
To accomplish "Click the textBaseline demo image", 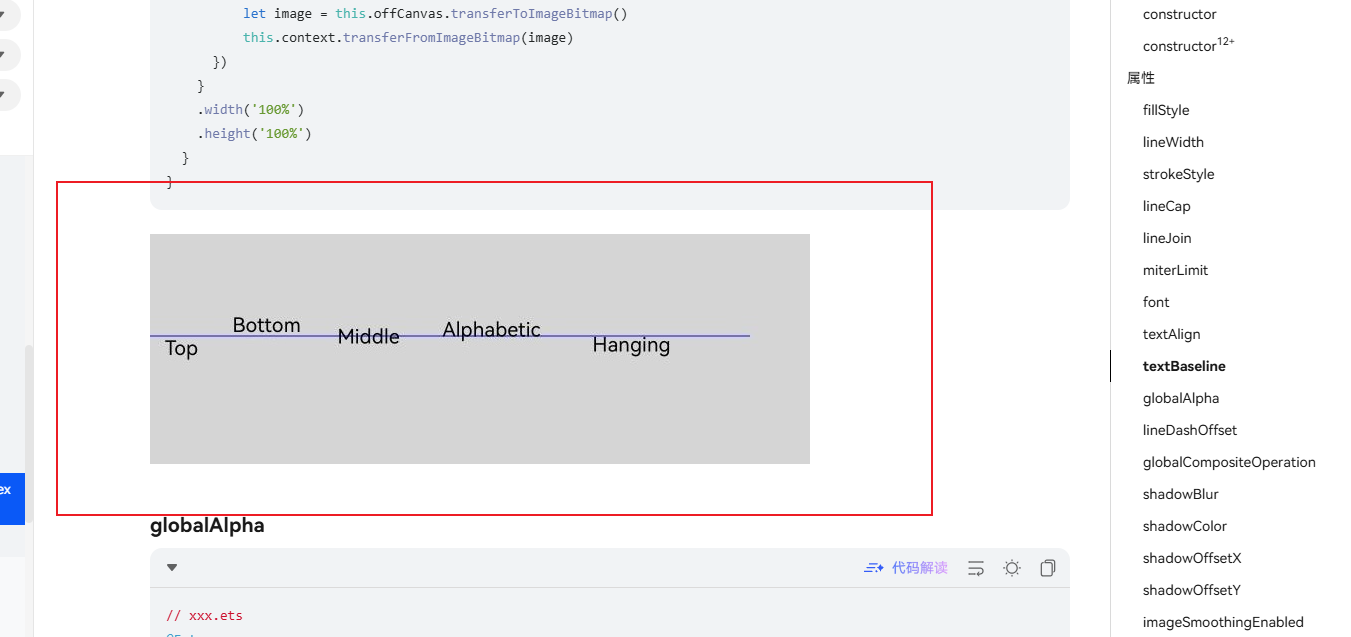I will [480, 349].
